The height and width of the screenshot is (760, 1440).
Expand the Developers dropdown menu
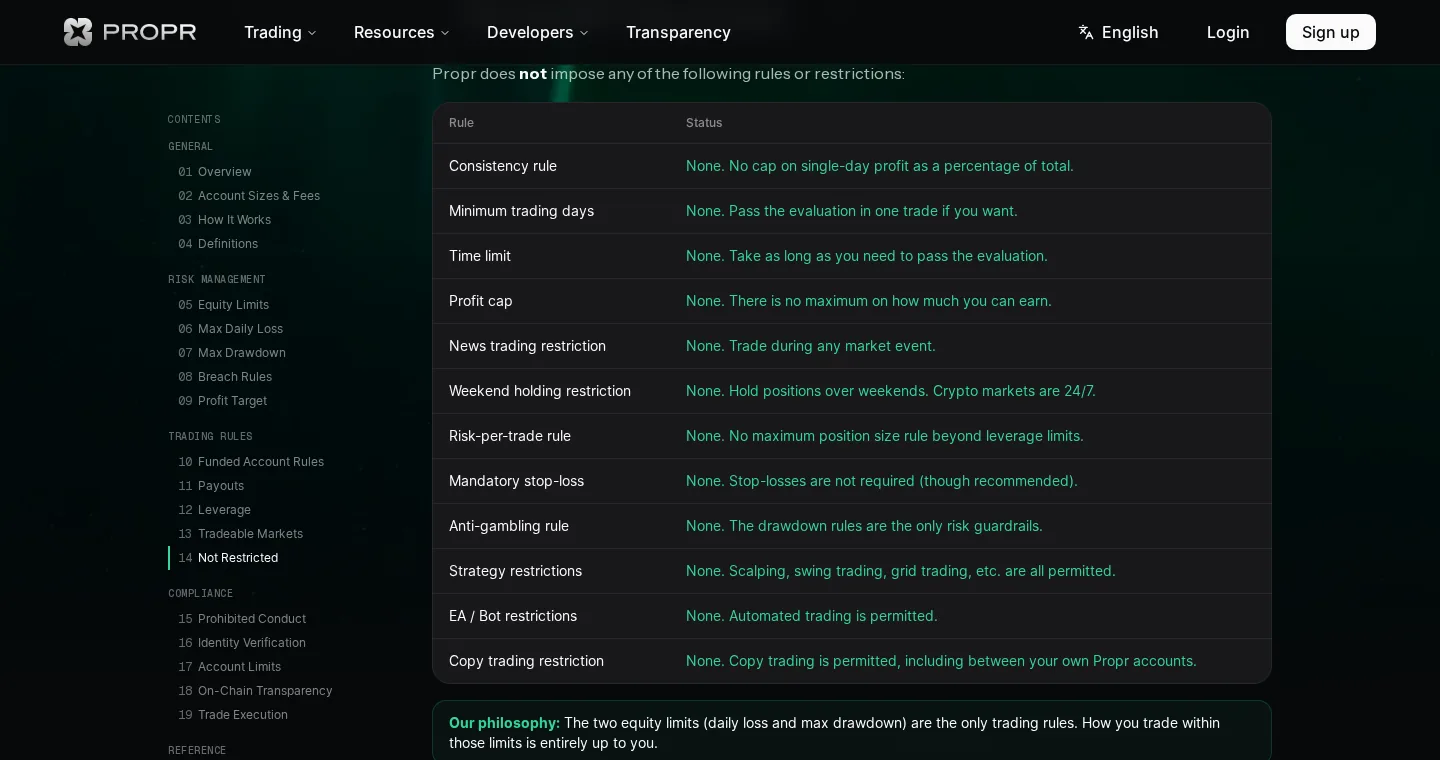click(x=538, y=32)
